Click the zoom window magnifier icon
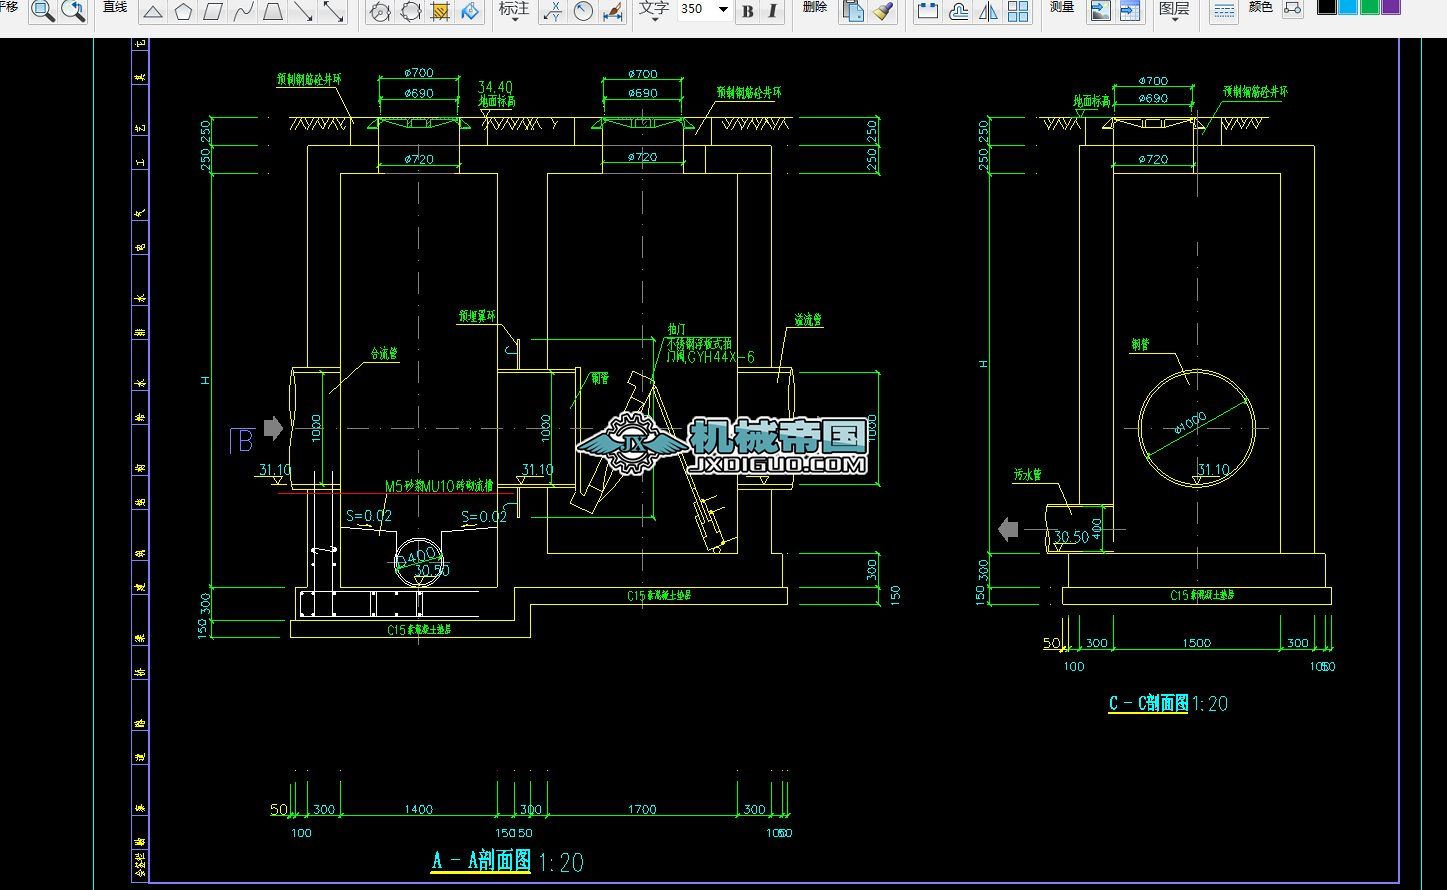Screen dimensions: 1447x890 point(43,12)
